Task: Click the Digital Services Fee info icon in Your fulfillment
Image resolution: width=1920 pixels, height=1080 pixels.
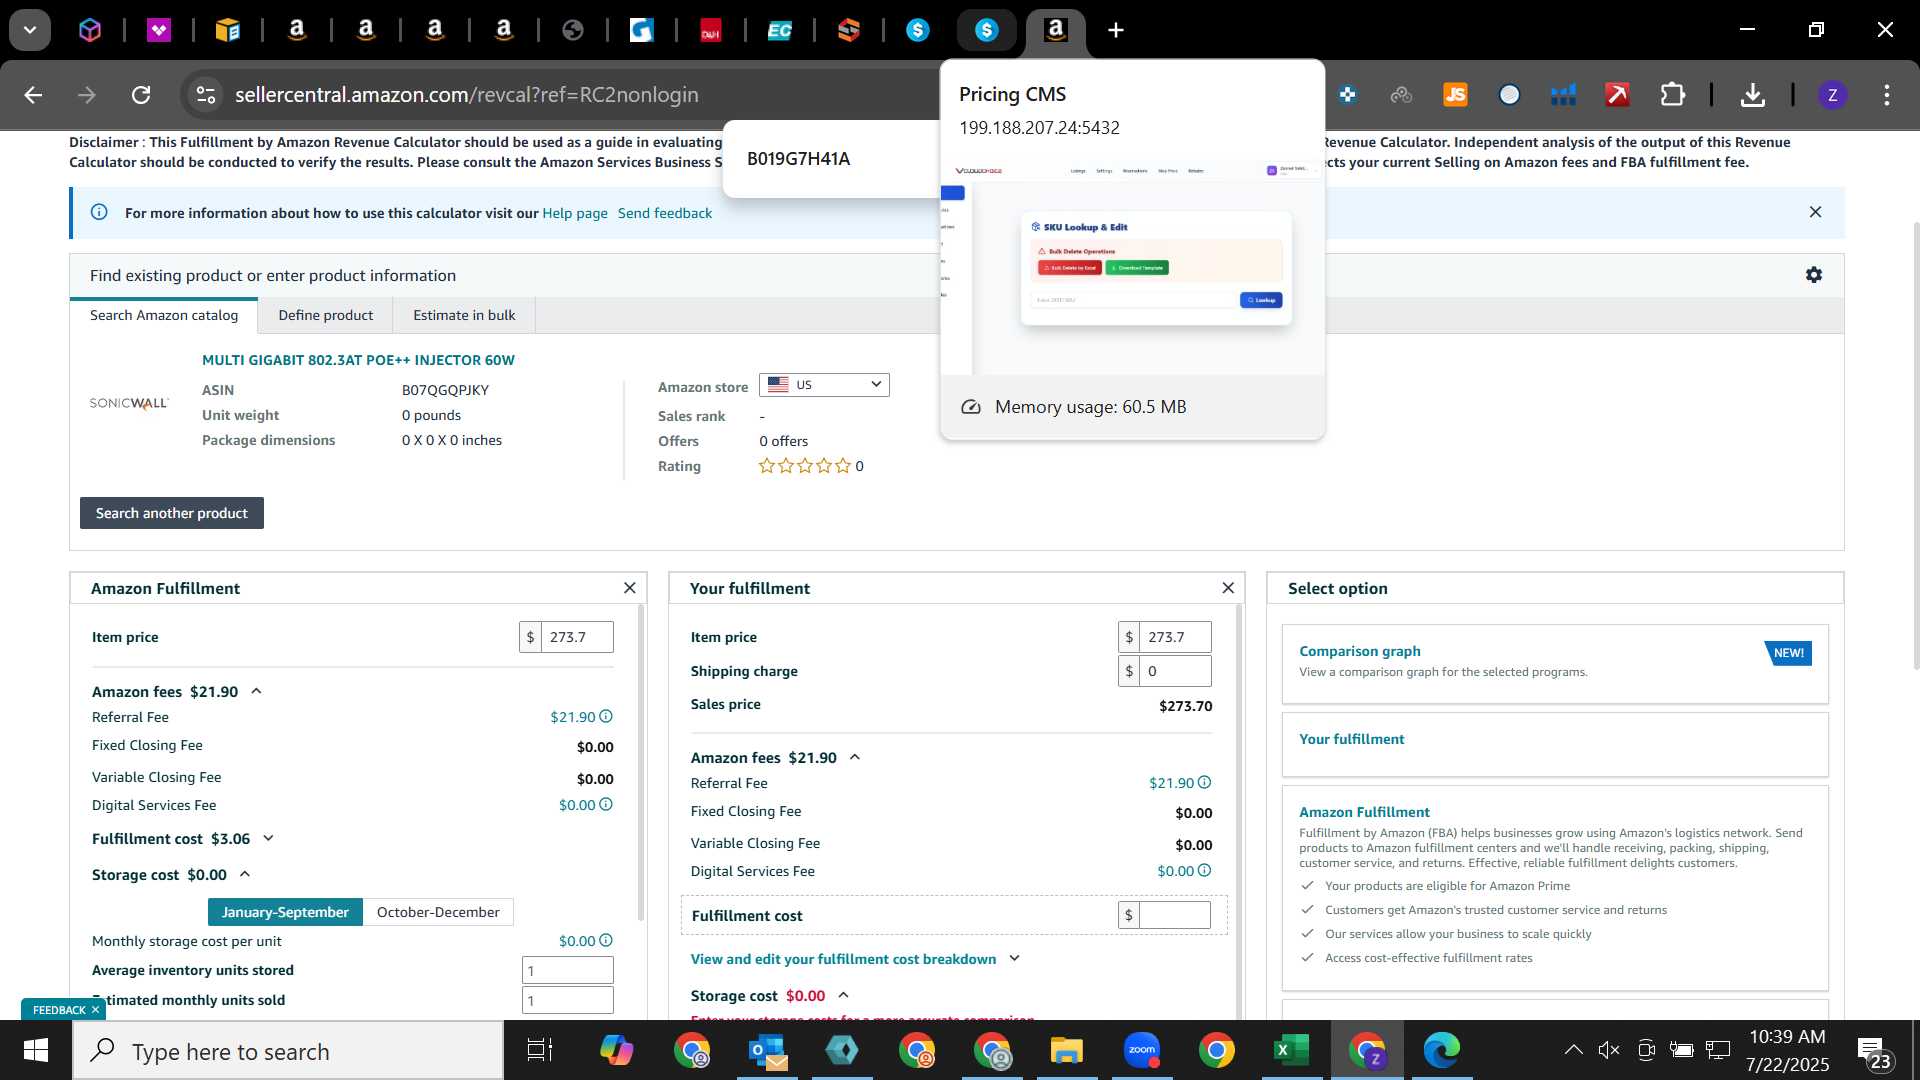Action: click(x=1204, y=871)
